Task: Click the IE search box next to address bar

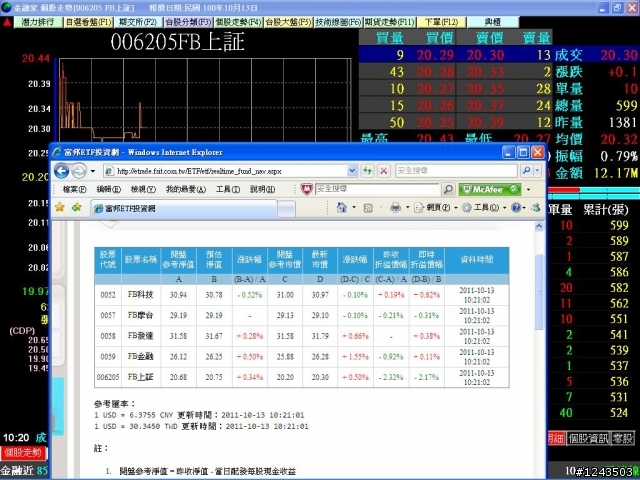Action: [x=456, y=171]
